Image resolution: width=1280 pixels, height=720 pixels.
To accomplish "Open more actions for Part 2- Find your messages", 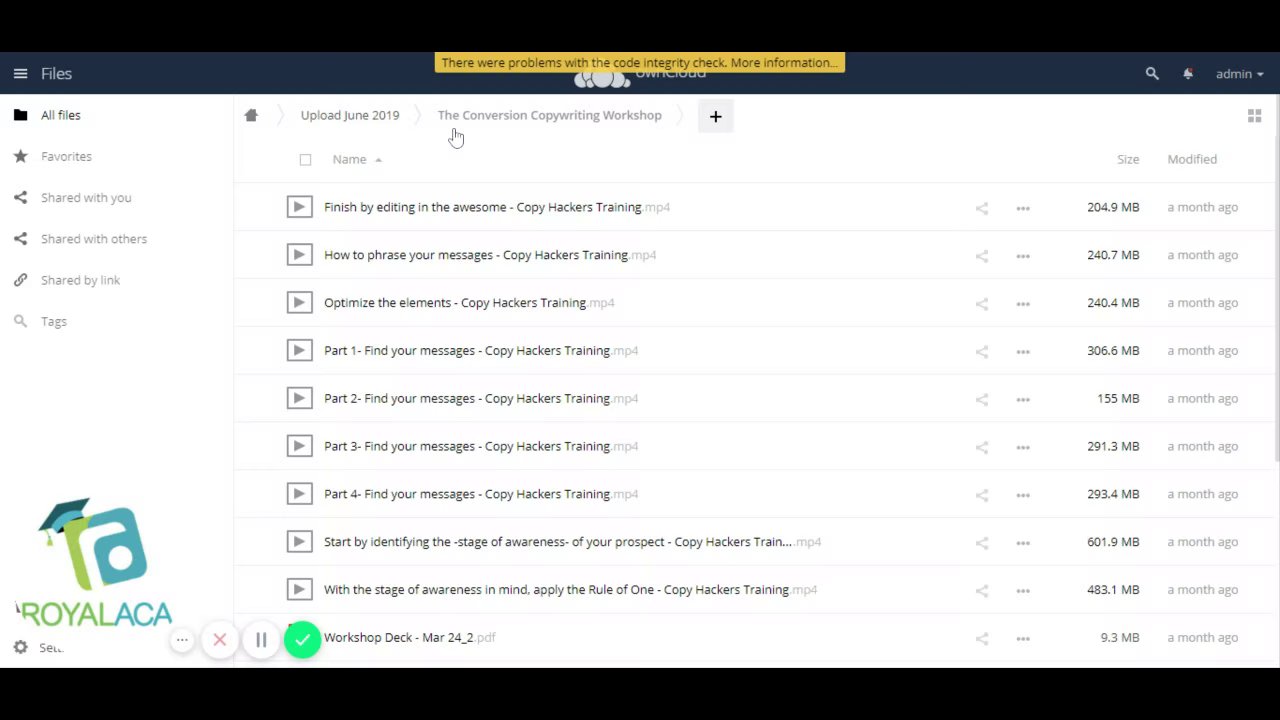I will tap(1023, 399).
